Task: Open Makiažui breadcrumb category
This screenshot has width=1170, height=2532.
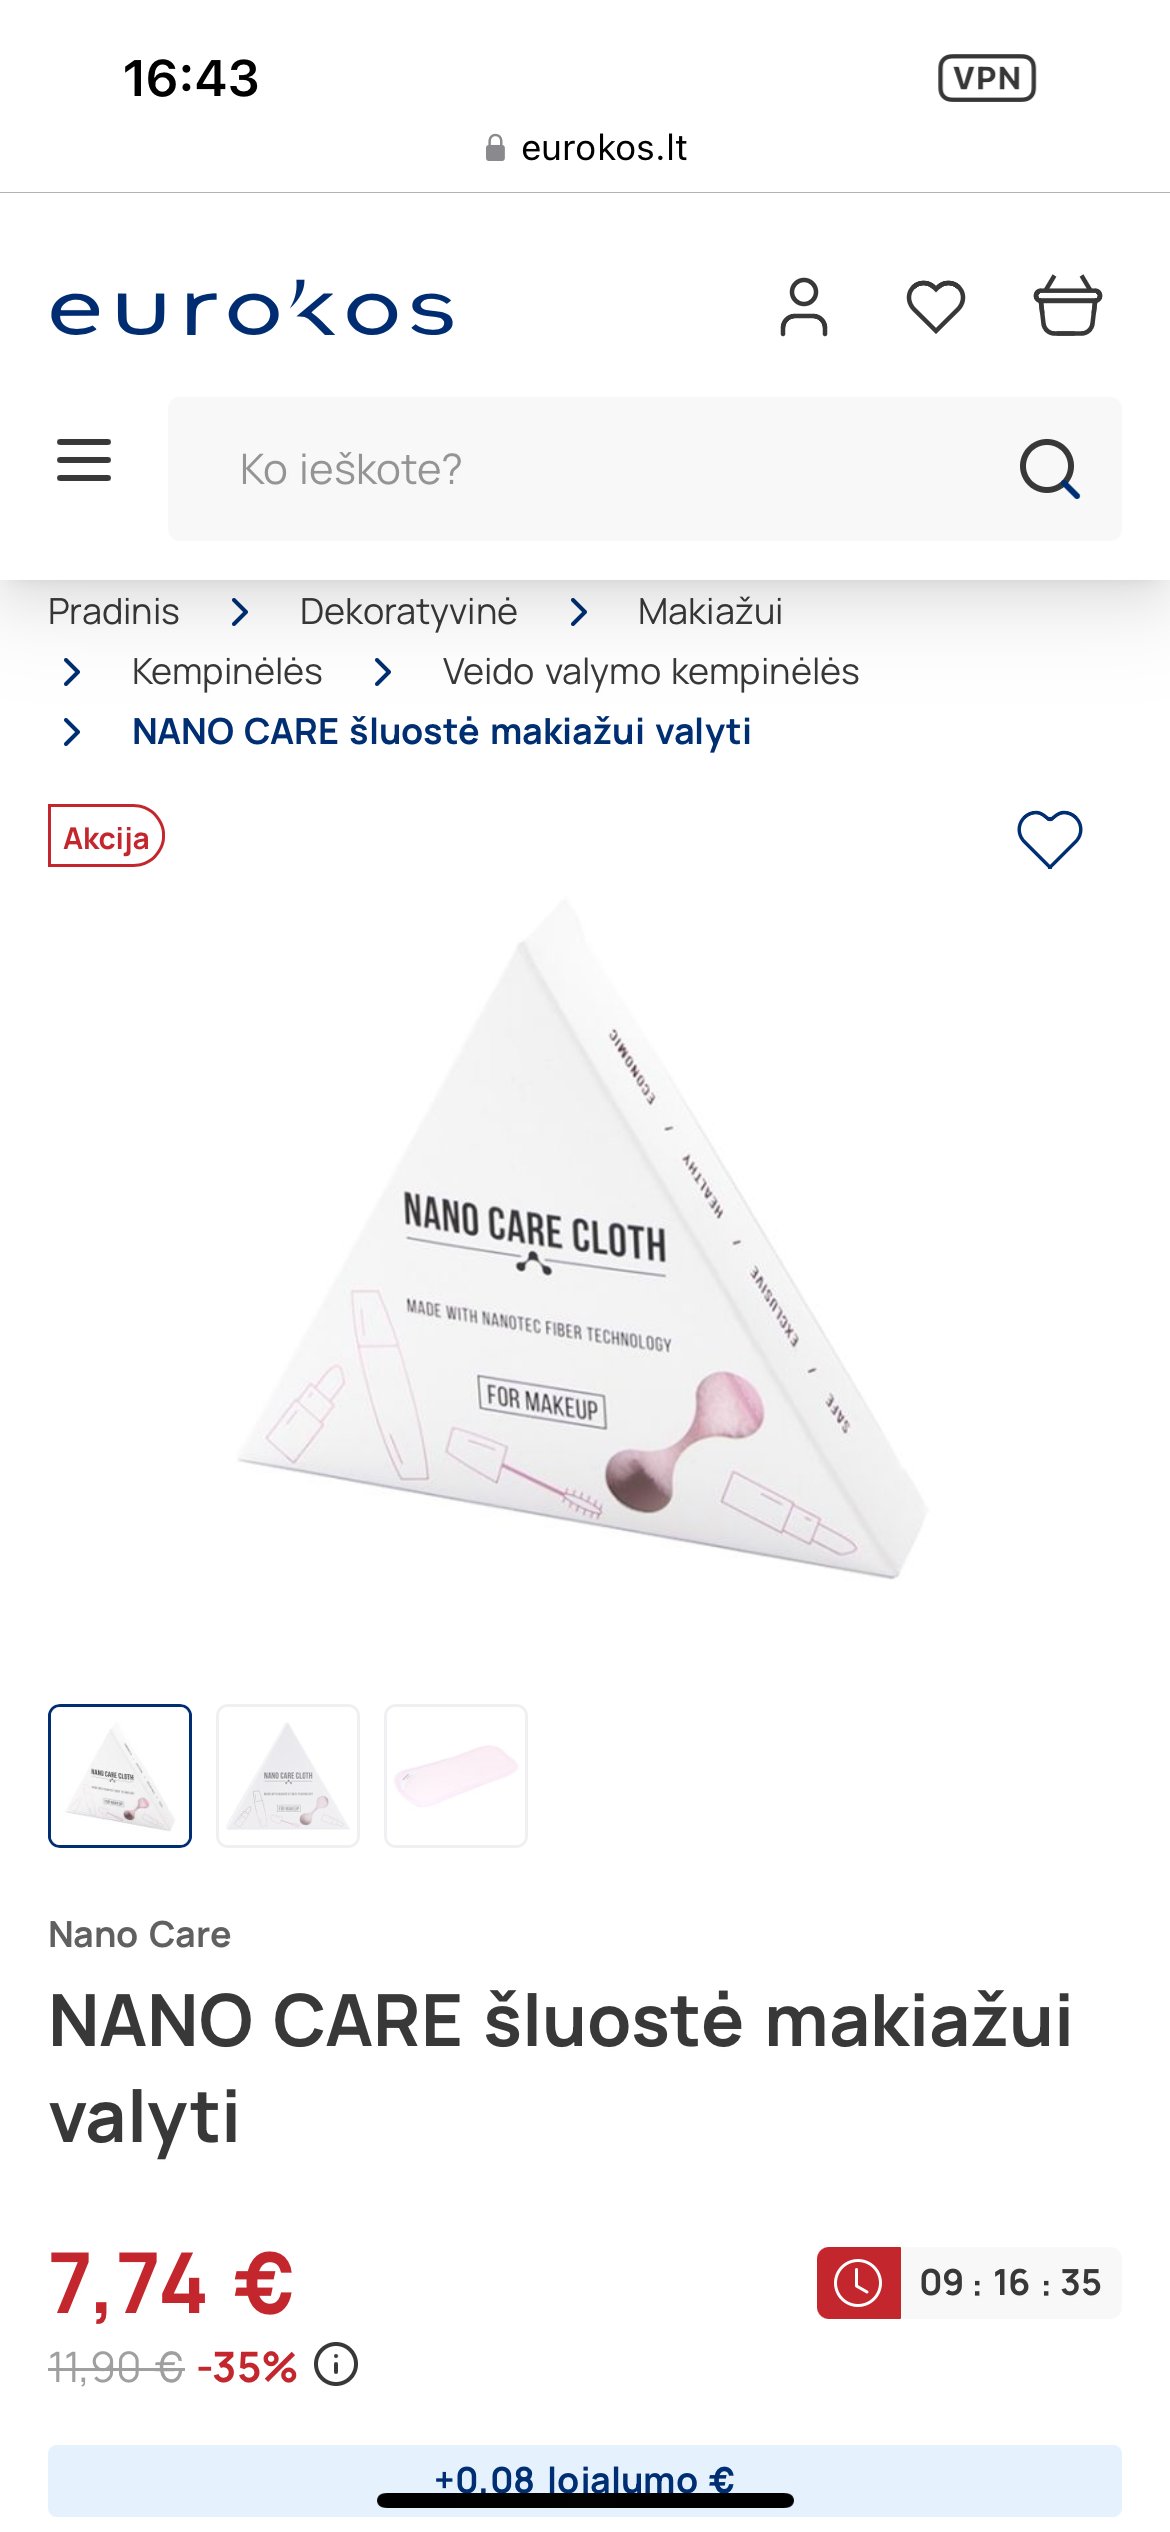Action: pos(710,611)
